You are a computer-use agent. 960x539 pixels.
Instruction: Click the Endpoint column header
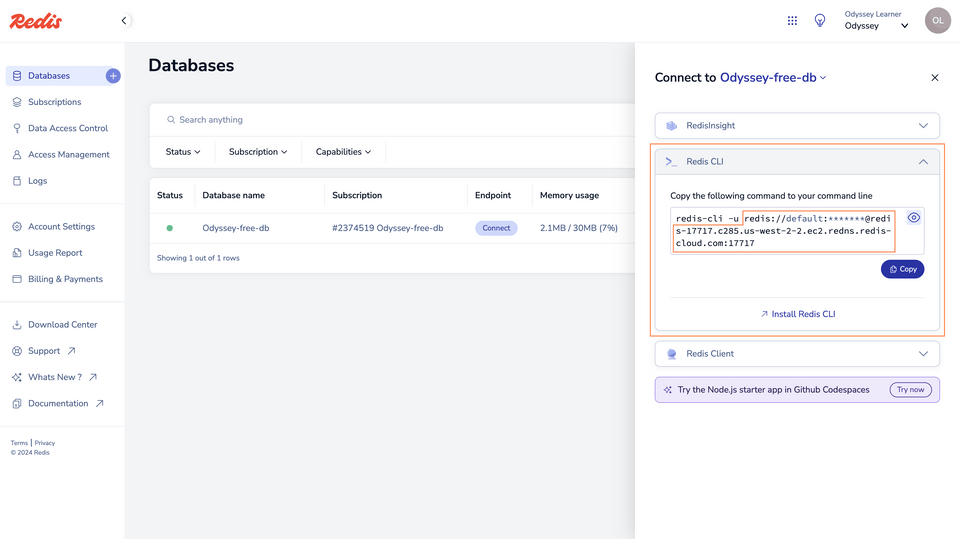pos(493,196)
